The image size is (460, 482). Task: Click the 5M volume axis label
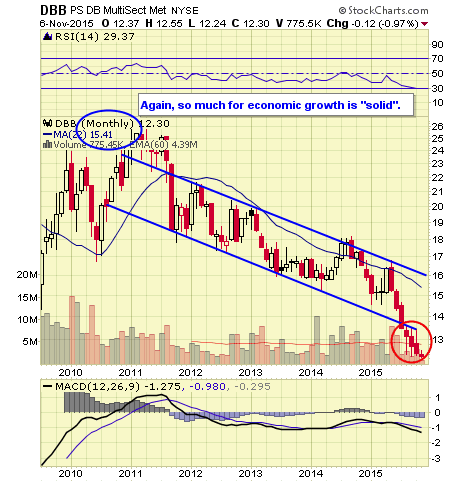point(30,342)
